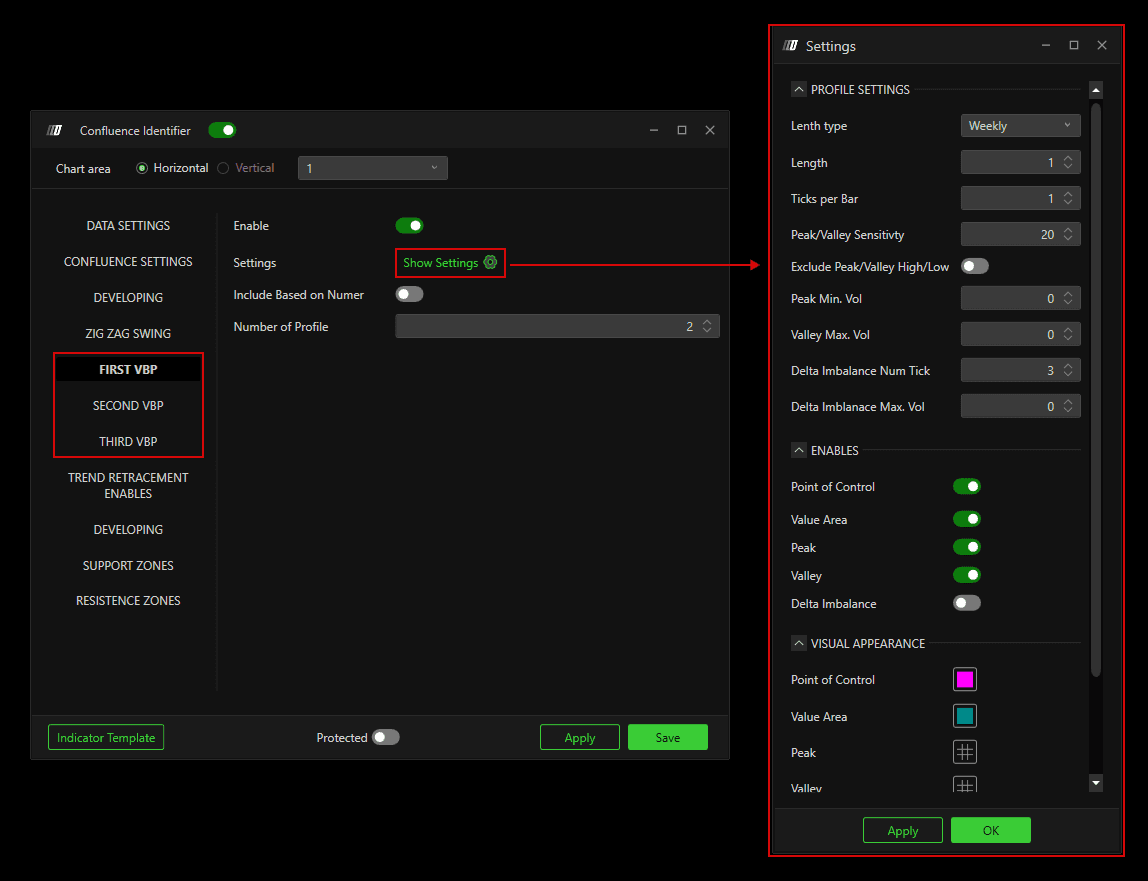The height and width of the screenshot is (881, 1148).
Task: Open the teal Value Area swatch
Action: pyautogui.click(x=965, y=715)
